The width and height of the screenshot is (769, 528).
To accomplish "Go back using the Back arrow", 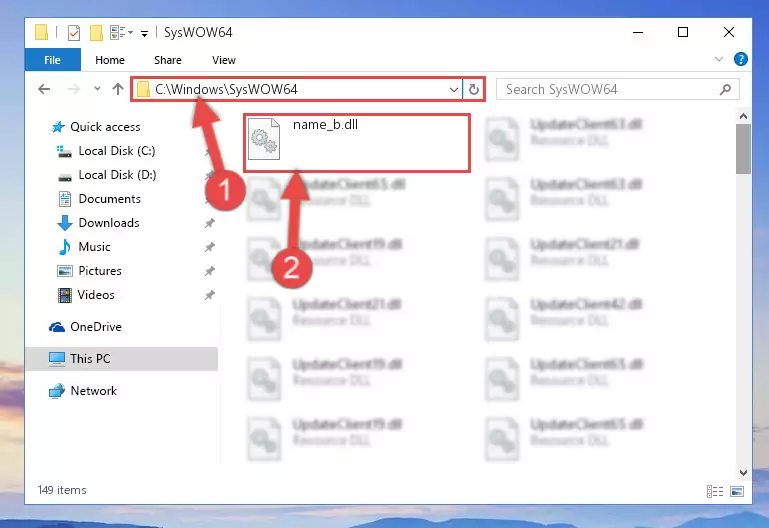I will click(x=44, y=89).
